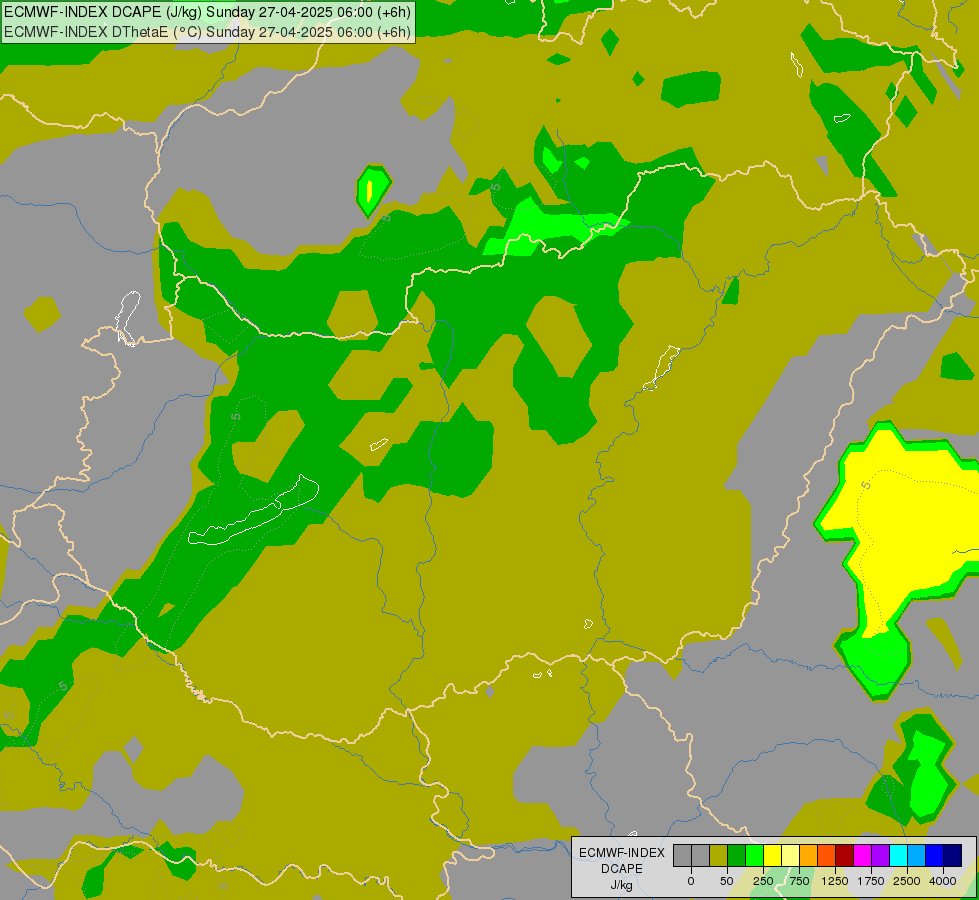979x900 pixels.
Task: Click the red-orange legend swatch
Action: (x=827, y=855)
